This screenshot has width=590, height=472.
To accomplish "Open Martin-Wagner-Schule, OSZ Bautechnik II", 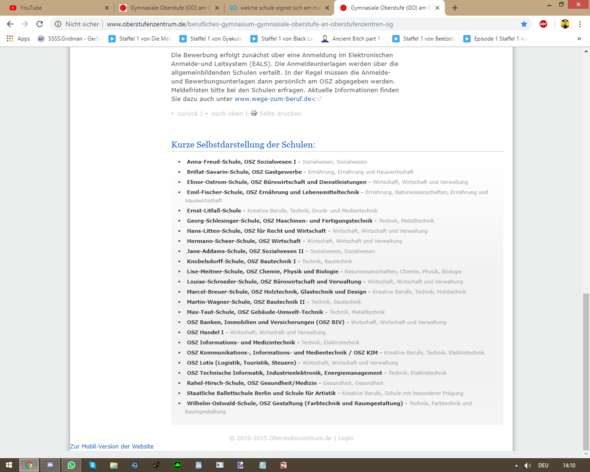I will click(246, 302).
